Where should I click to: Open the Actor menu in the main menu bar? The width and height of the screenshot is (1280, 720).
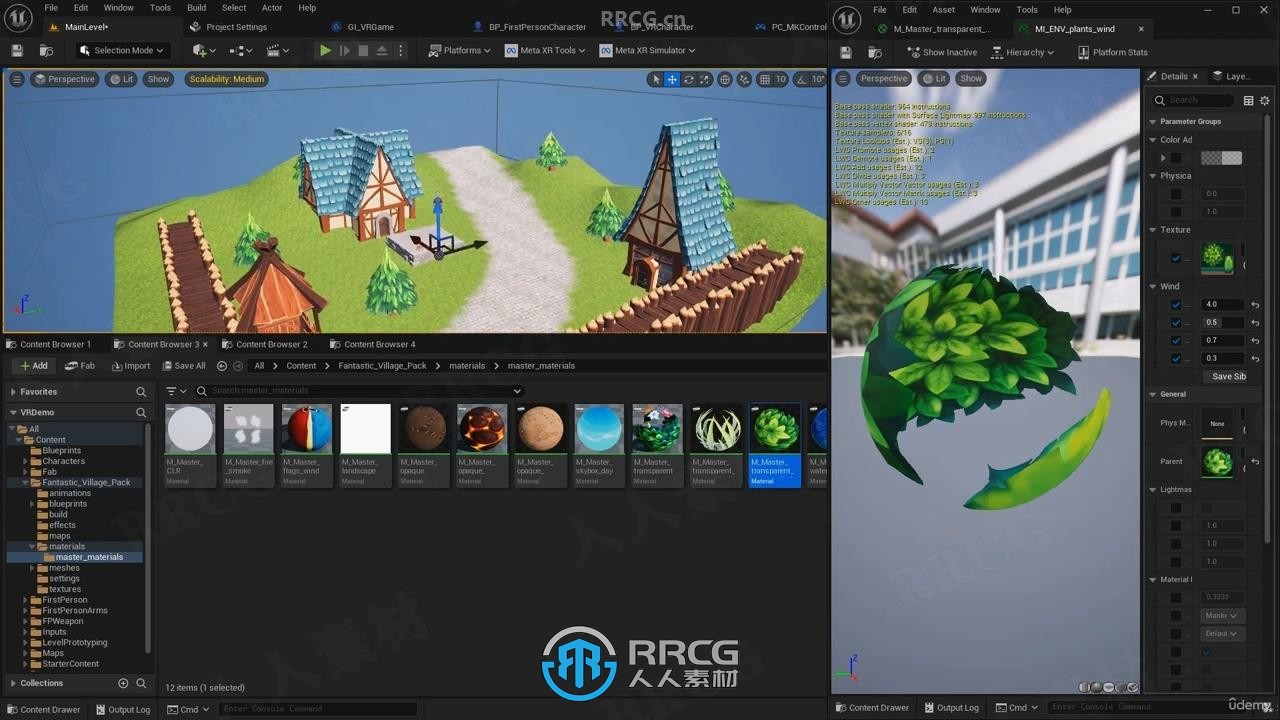[272, 8]
